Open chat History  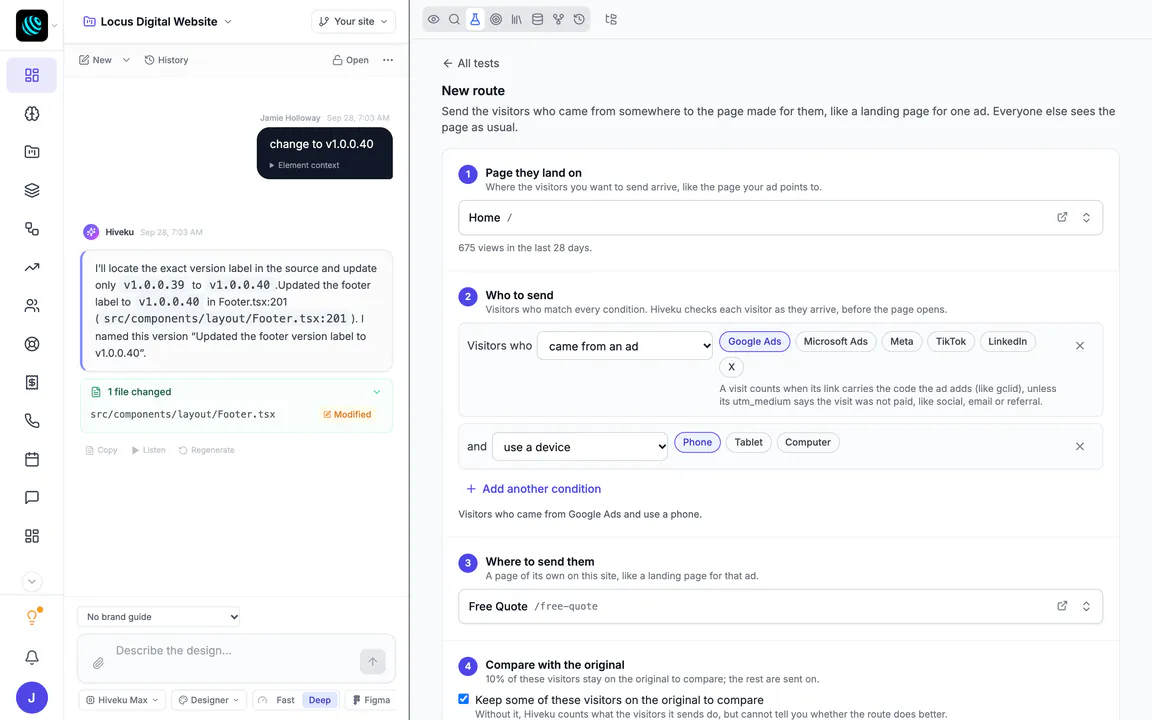click(x=166, y=60)
